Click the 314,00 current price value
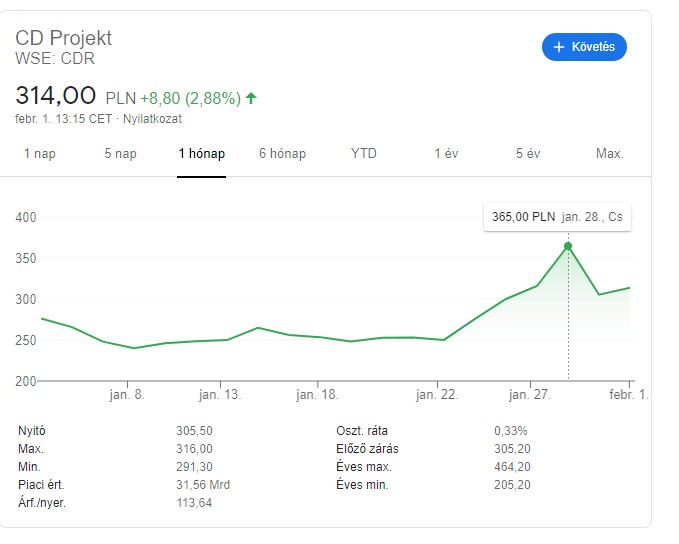Screen dimensions: 679x544 point(56,96)
